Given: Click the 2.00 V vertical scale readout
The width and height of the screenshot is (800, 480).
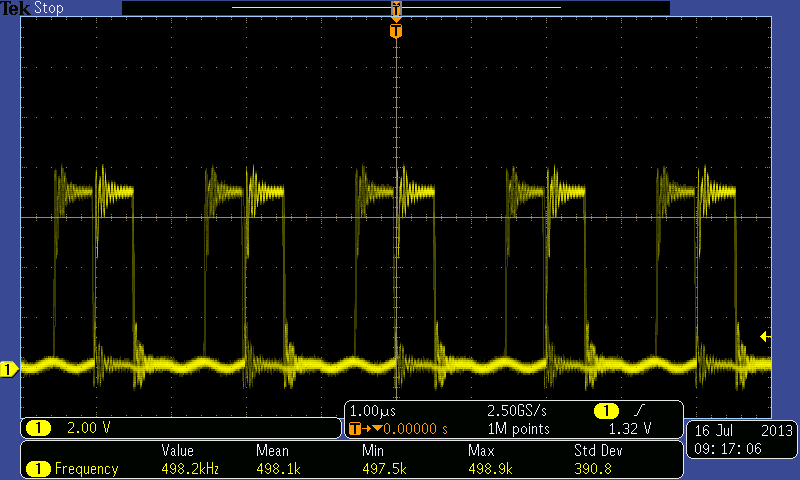Looking at the screenshot, I should pos(88,427).
